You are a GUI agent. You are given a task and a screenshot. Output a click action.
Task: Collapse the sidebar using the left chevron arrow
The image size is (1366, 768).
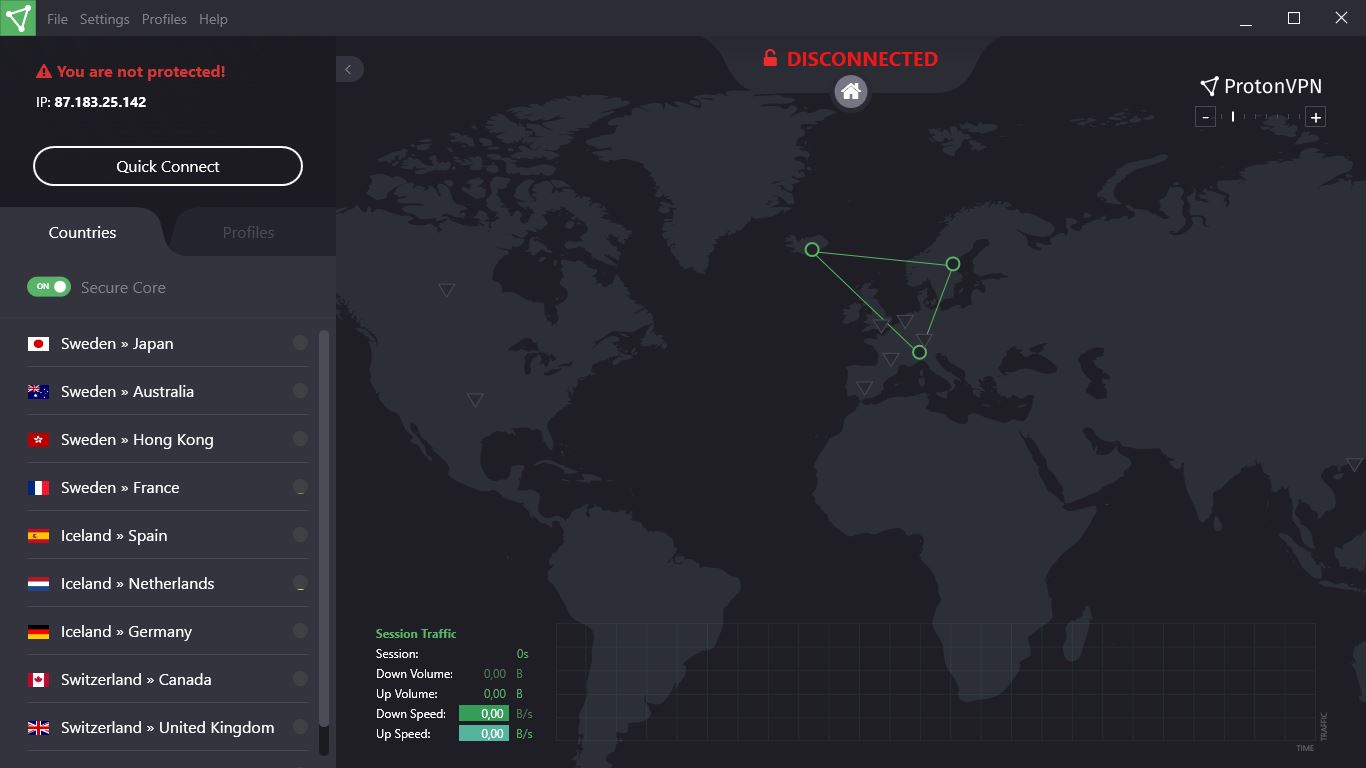[349, 69]
